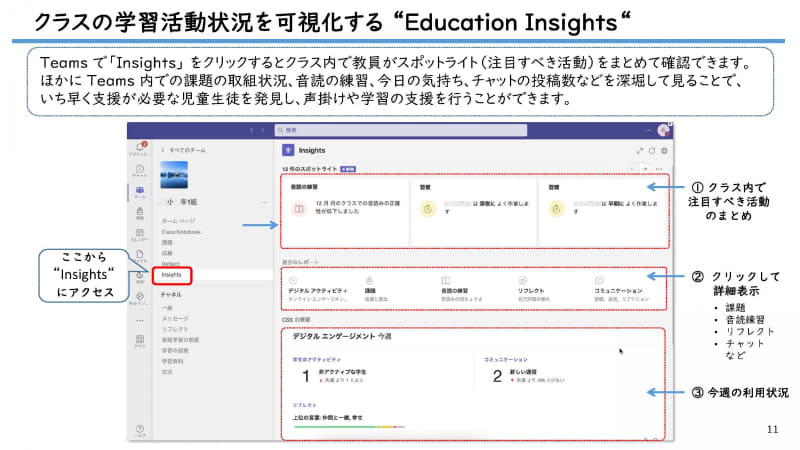This screenshot has width=800, height=450.
Task: Click the class team lake thumbnail image
Action: (x=174, y=174)
